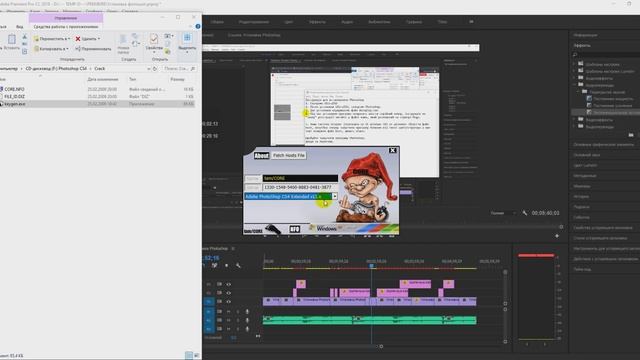Switch to the 'Редактирование' workspace tab
Viewport: 640px width, 360px height.
(254, 22)
